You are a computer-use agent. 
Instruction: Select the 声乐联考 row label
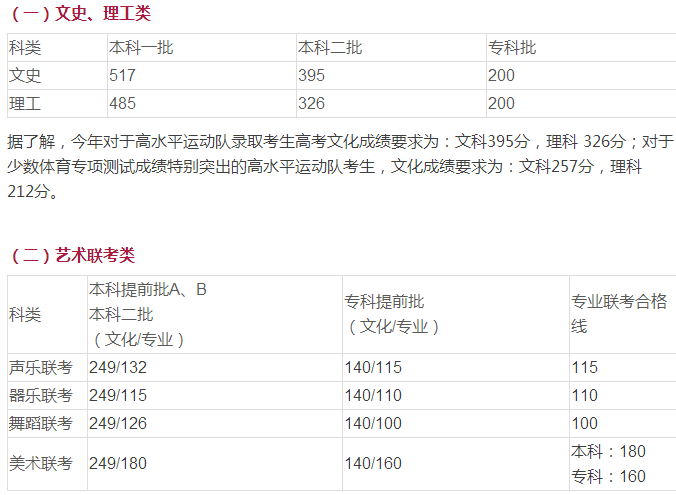(x=40, y=367)
